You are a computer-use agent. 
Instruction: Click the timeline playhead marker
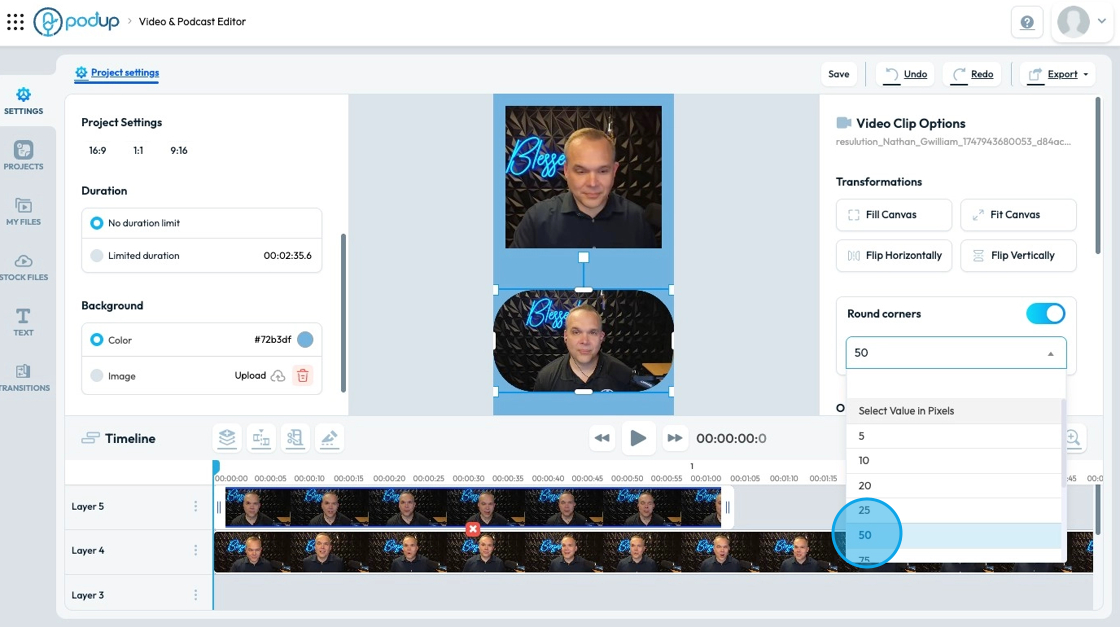(216, 466)
